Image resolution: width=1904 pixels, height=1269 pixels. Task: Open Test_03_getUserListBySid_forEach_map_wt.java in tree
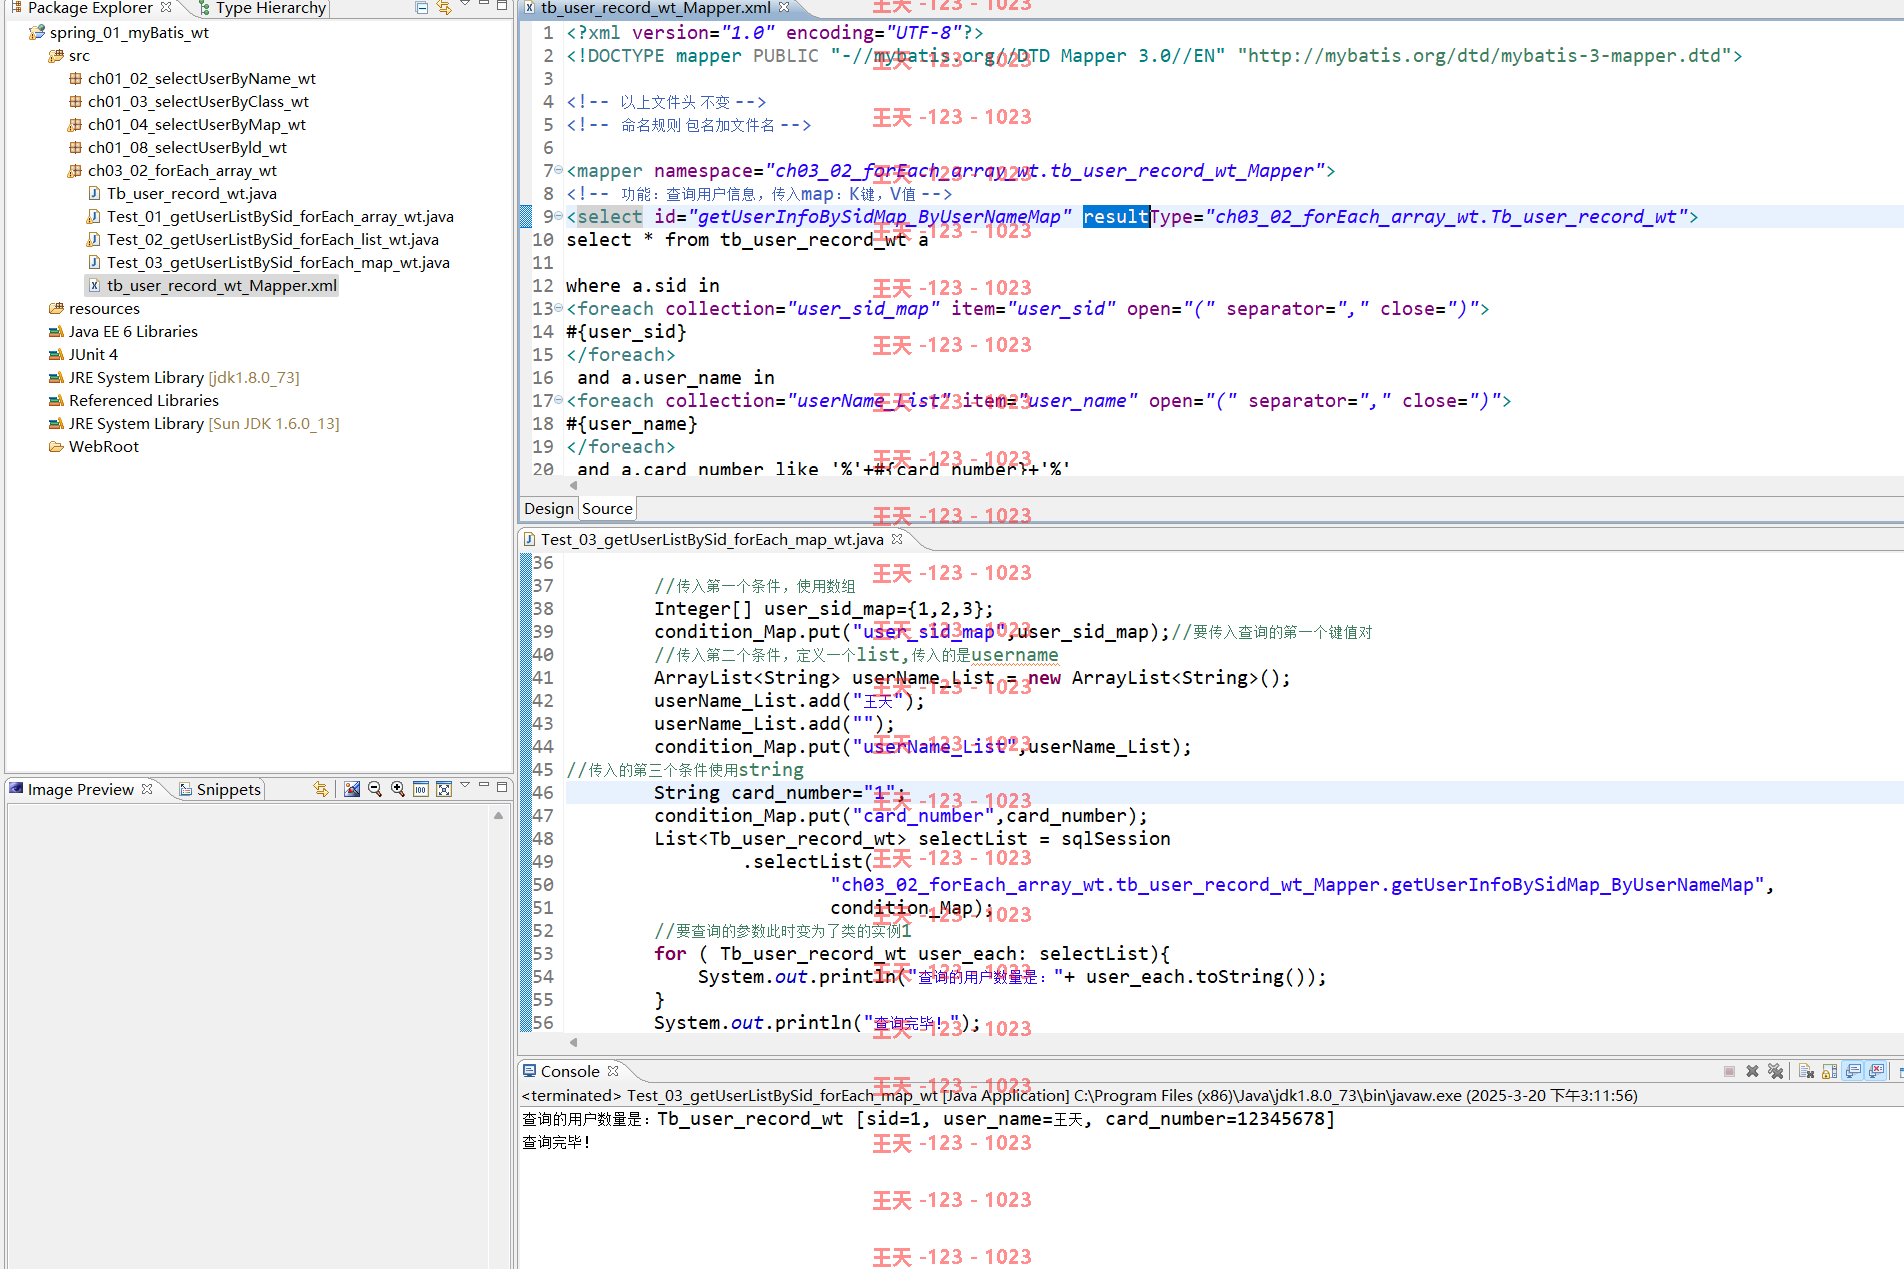278,262
